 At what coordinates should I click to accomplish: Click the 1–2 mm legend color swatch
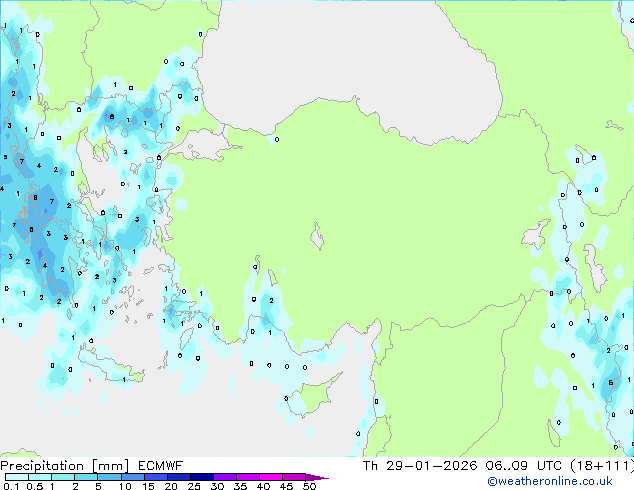point(63,477)
